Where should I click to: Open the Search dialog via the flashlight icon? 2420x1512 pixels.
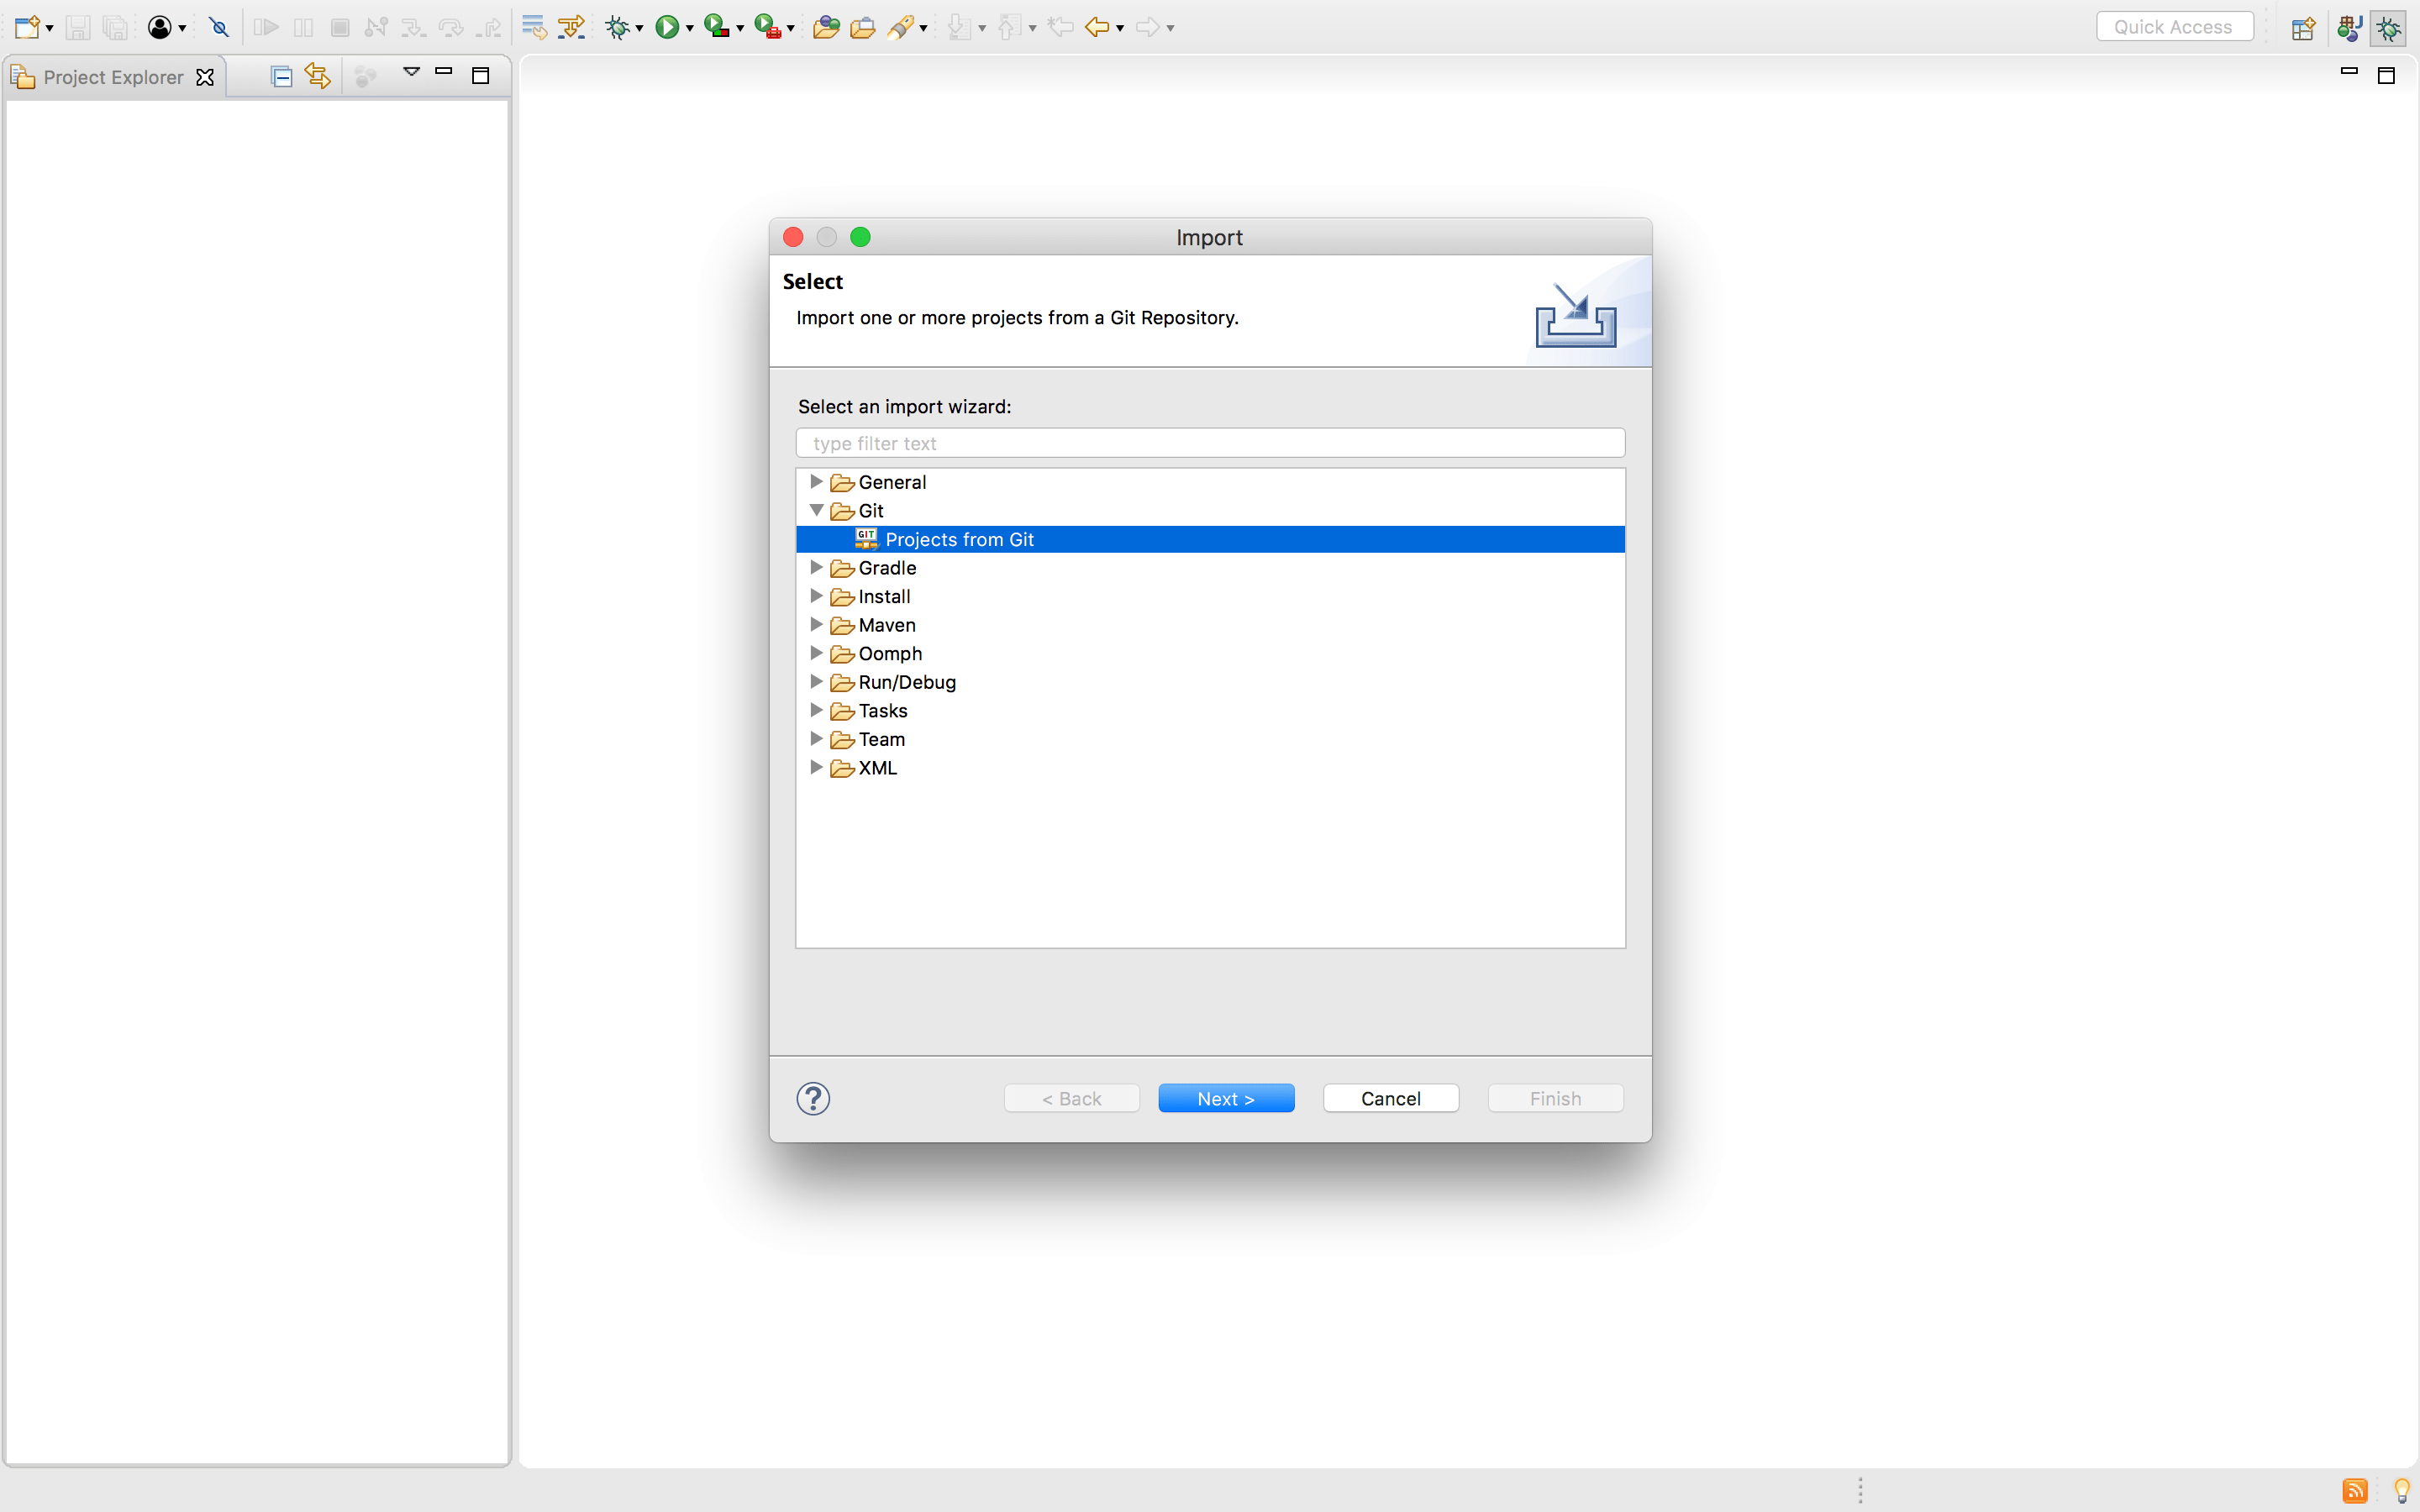(898, 27)
